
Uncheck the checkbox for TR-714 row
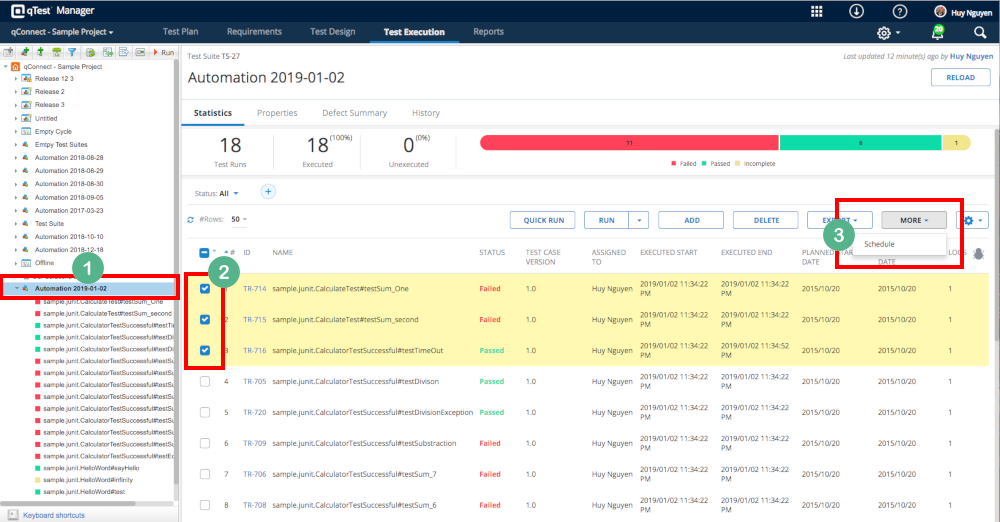pos(205,289)
